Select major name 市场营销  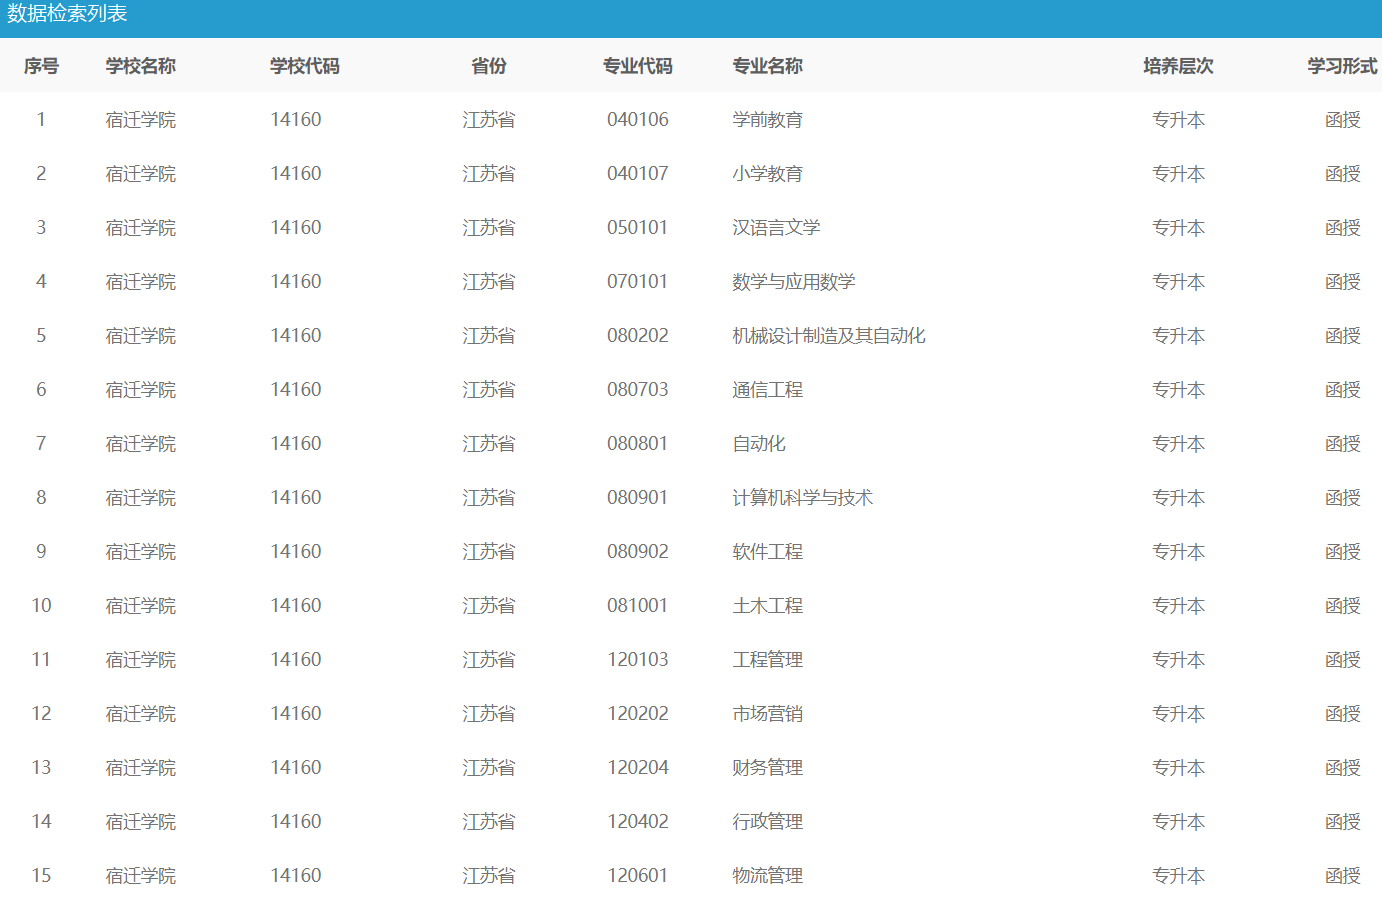point(768,714)
